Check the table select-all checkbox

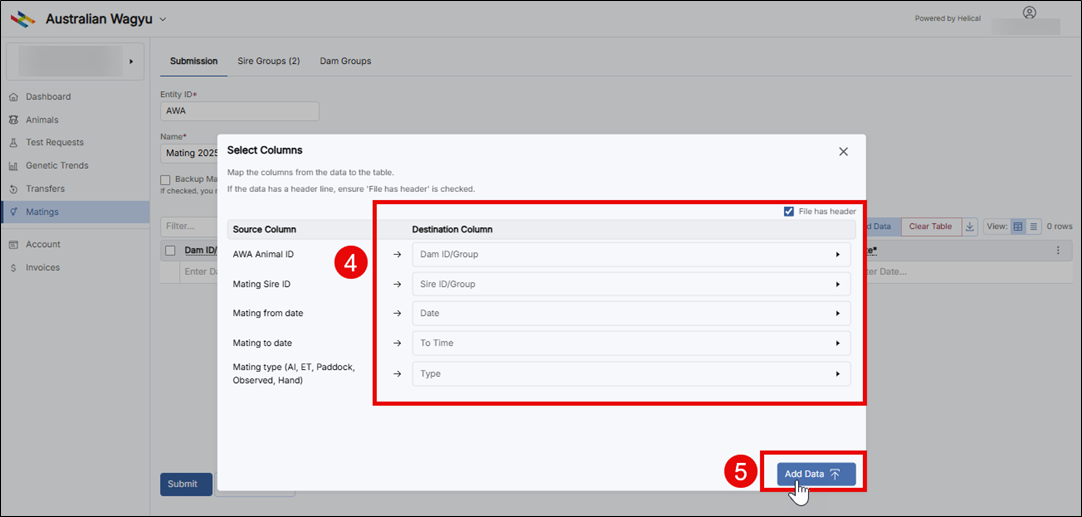click(170, 251)
